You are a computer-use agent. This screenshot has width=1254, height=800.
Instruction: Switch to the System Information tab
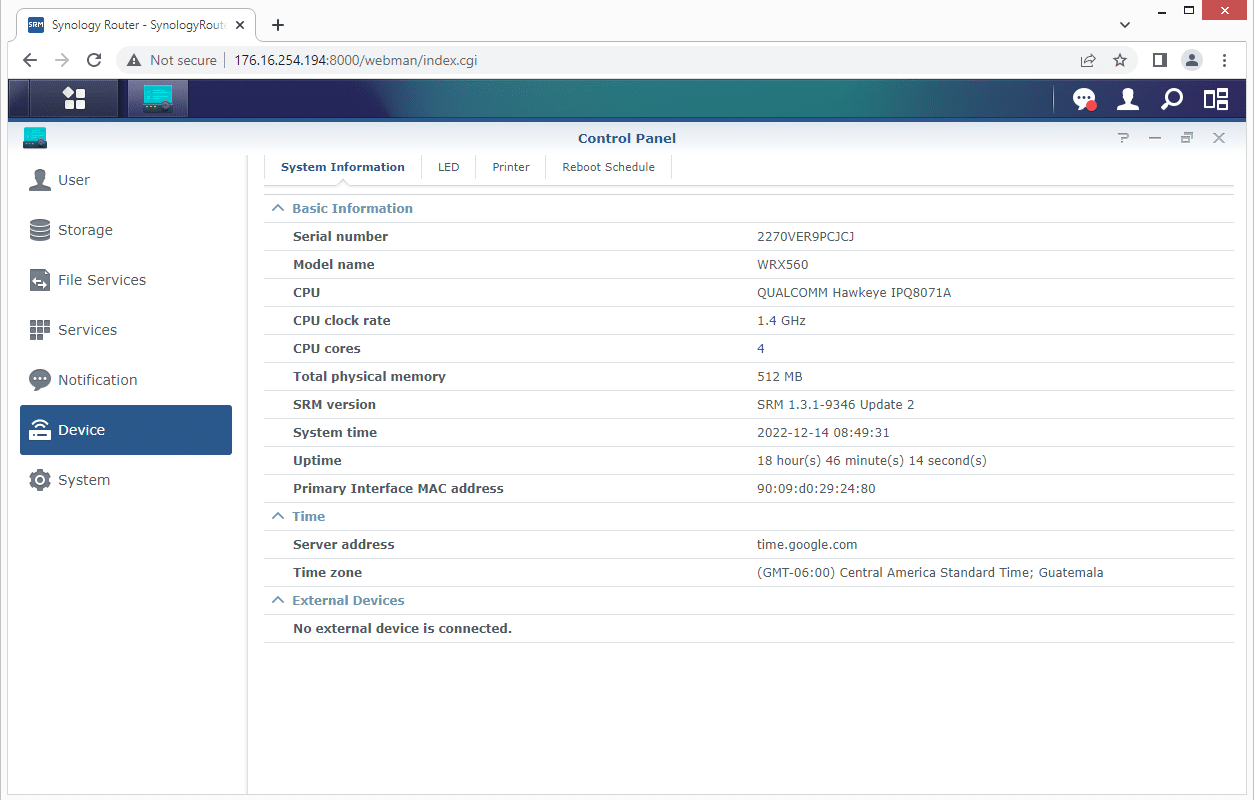(x=343, y=167)
